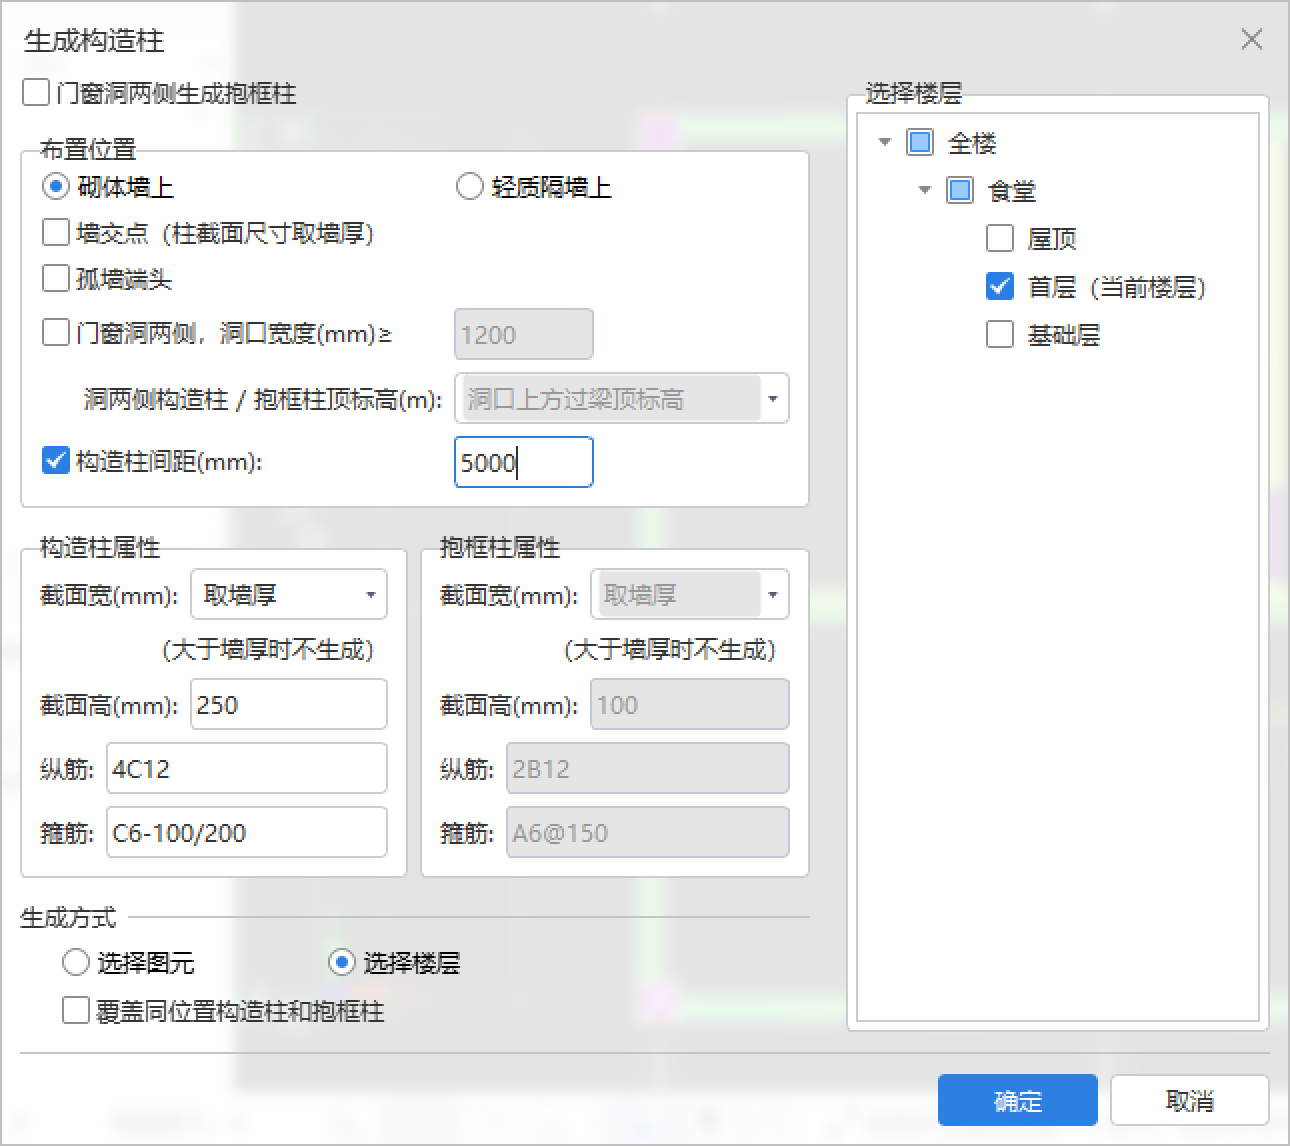Collapse the "食堂" tree node
This screenshot has height=1146, width=1290.
pyautogui.click(x=923, y=190)
